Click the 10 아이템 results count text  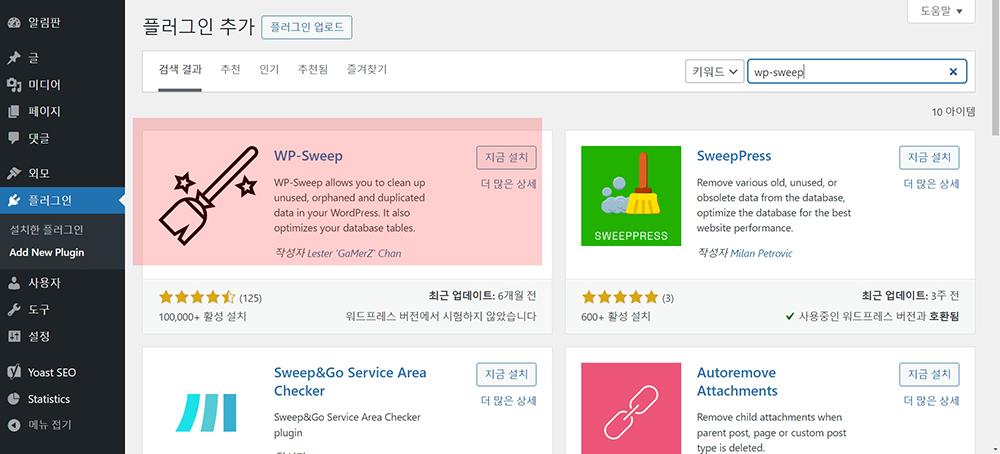pos(953,112)
